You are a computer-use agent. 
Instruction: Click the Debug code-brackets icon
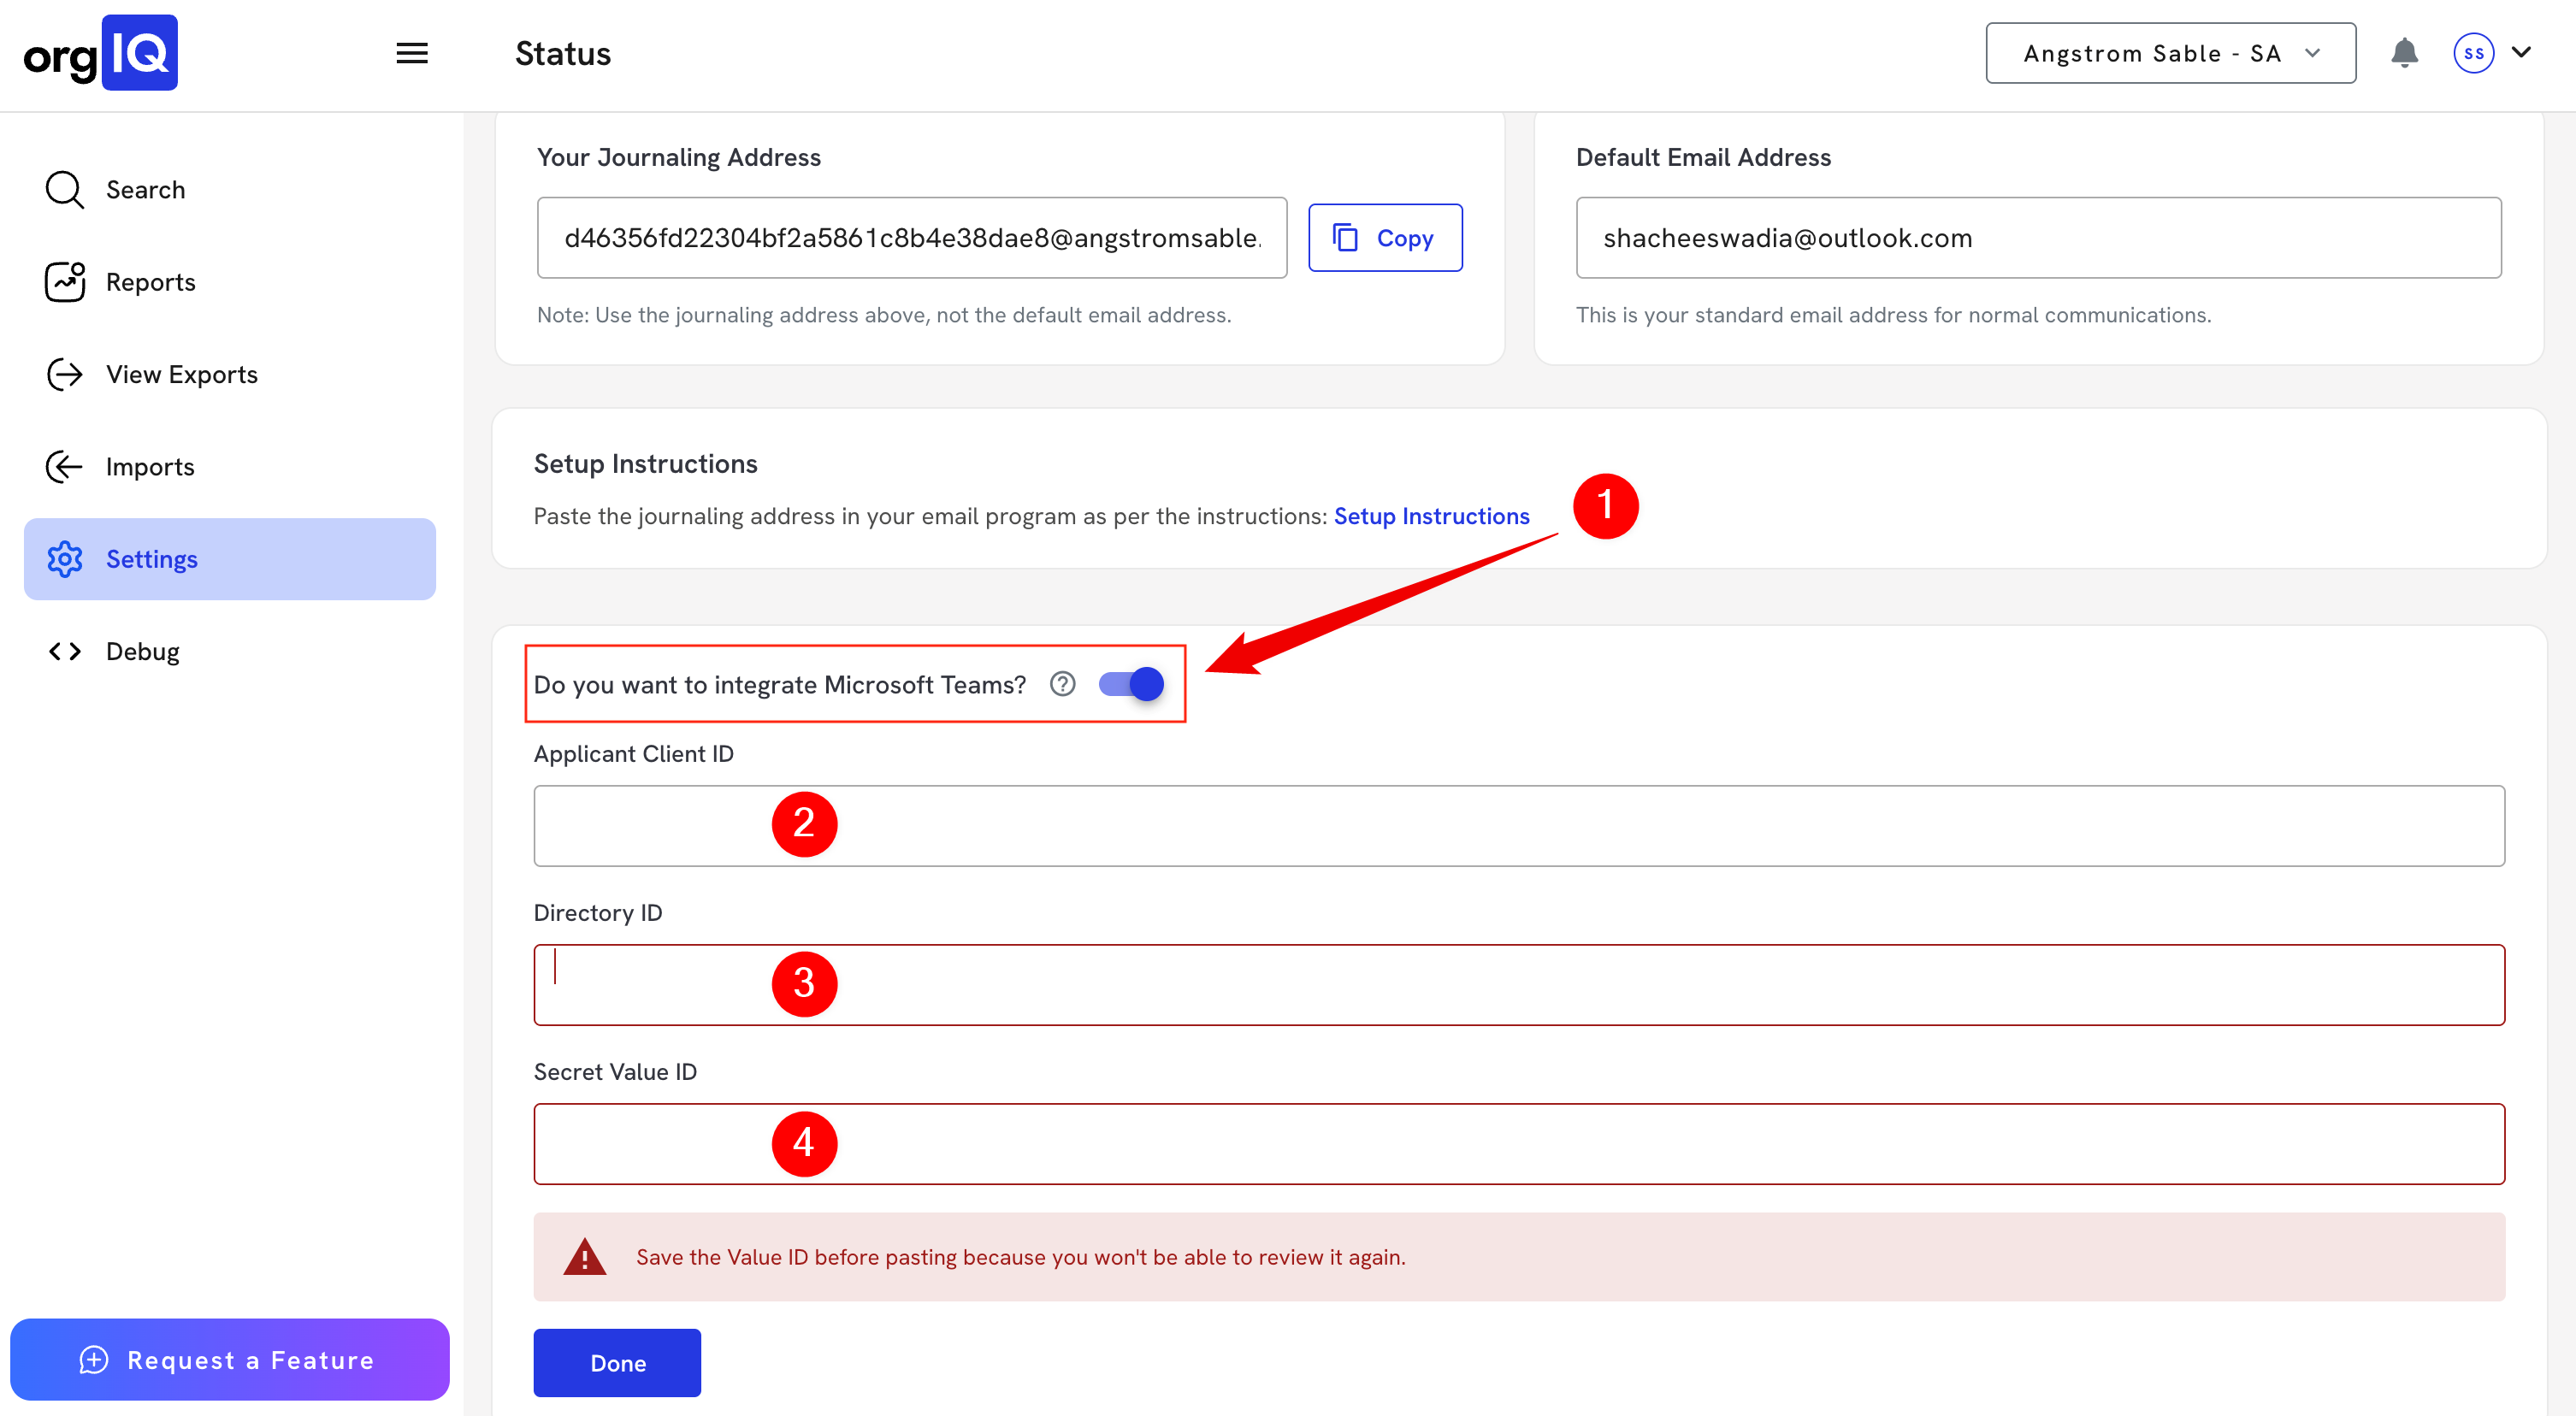tap(65, 651)
